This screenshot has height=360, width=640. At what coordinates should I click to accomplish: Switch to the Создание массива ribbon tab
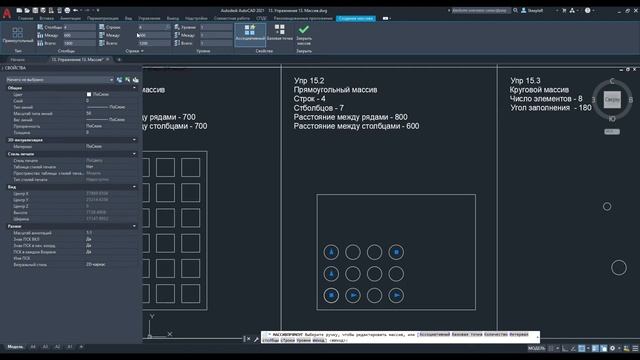(x=356, y=18)
